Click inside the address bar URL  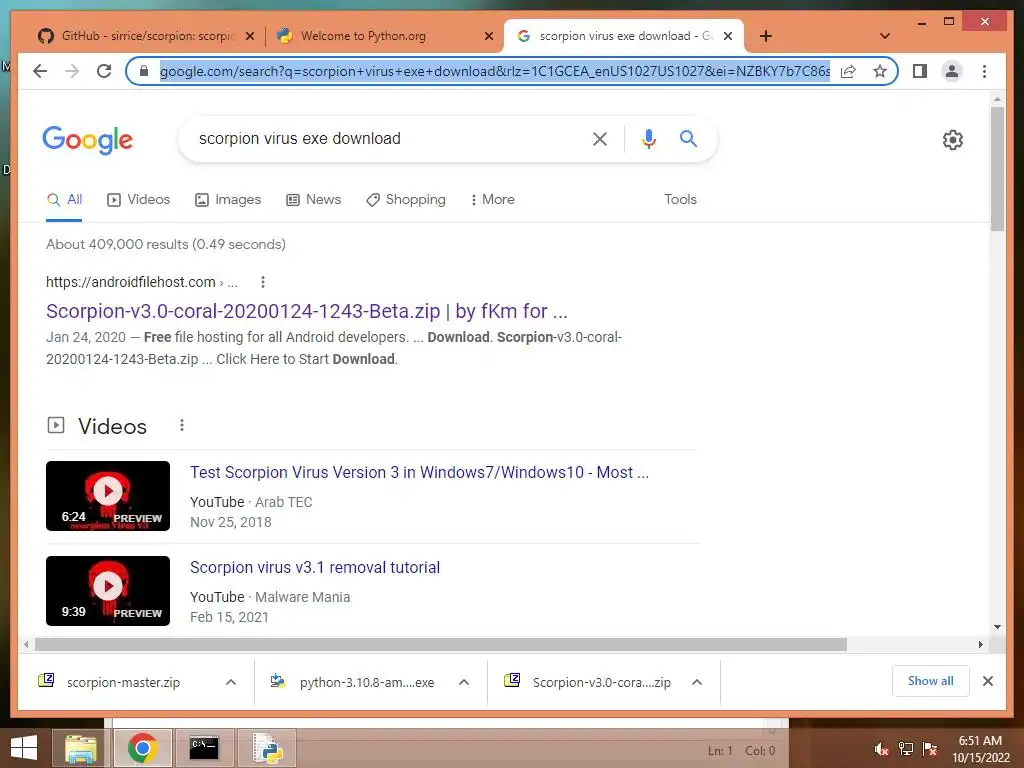(x=494, y=71)
